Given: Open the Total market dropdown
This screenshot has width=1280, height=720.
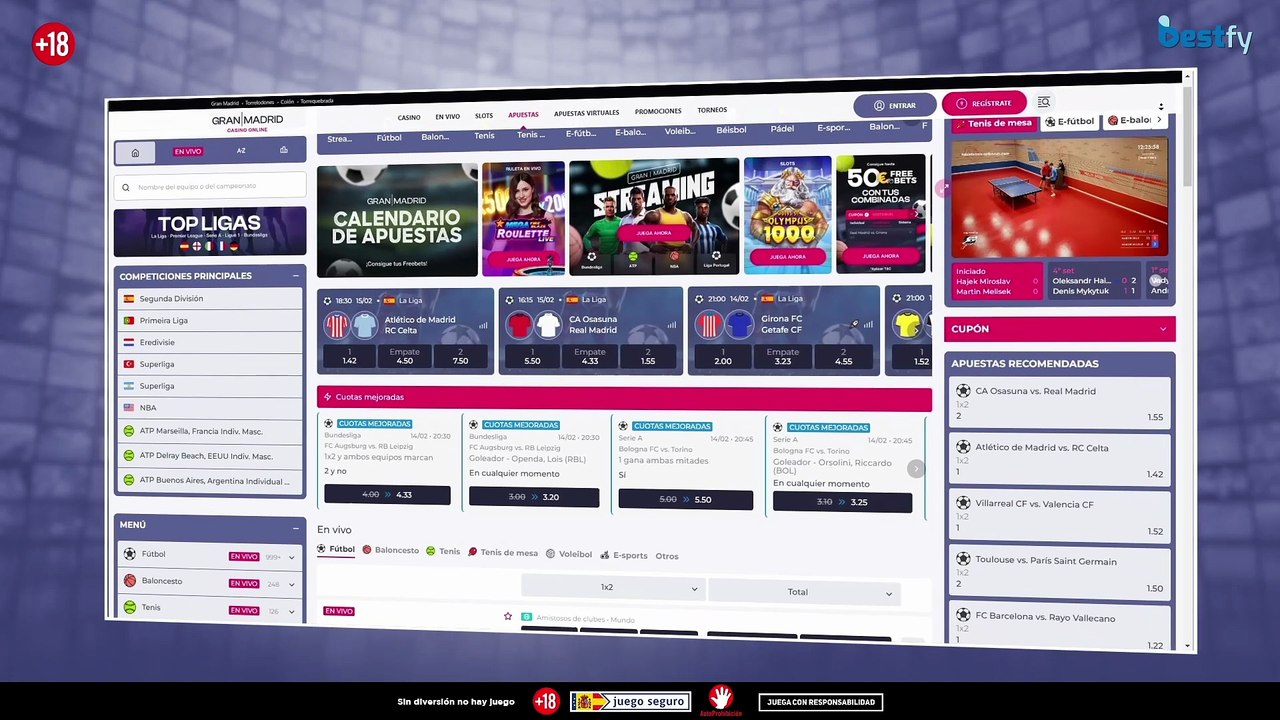Looking at the screenshot, I should (x=805, y=592).
